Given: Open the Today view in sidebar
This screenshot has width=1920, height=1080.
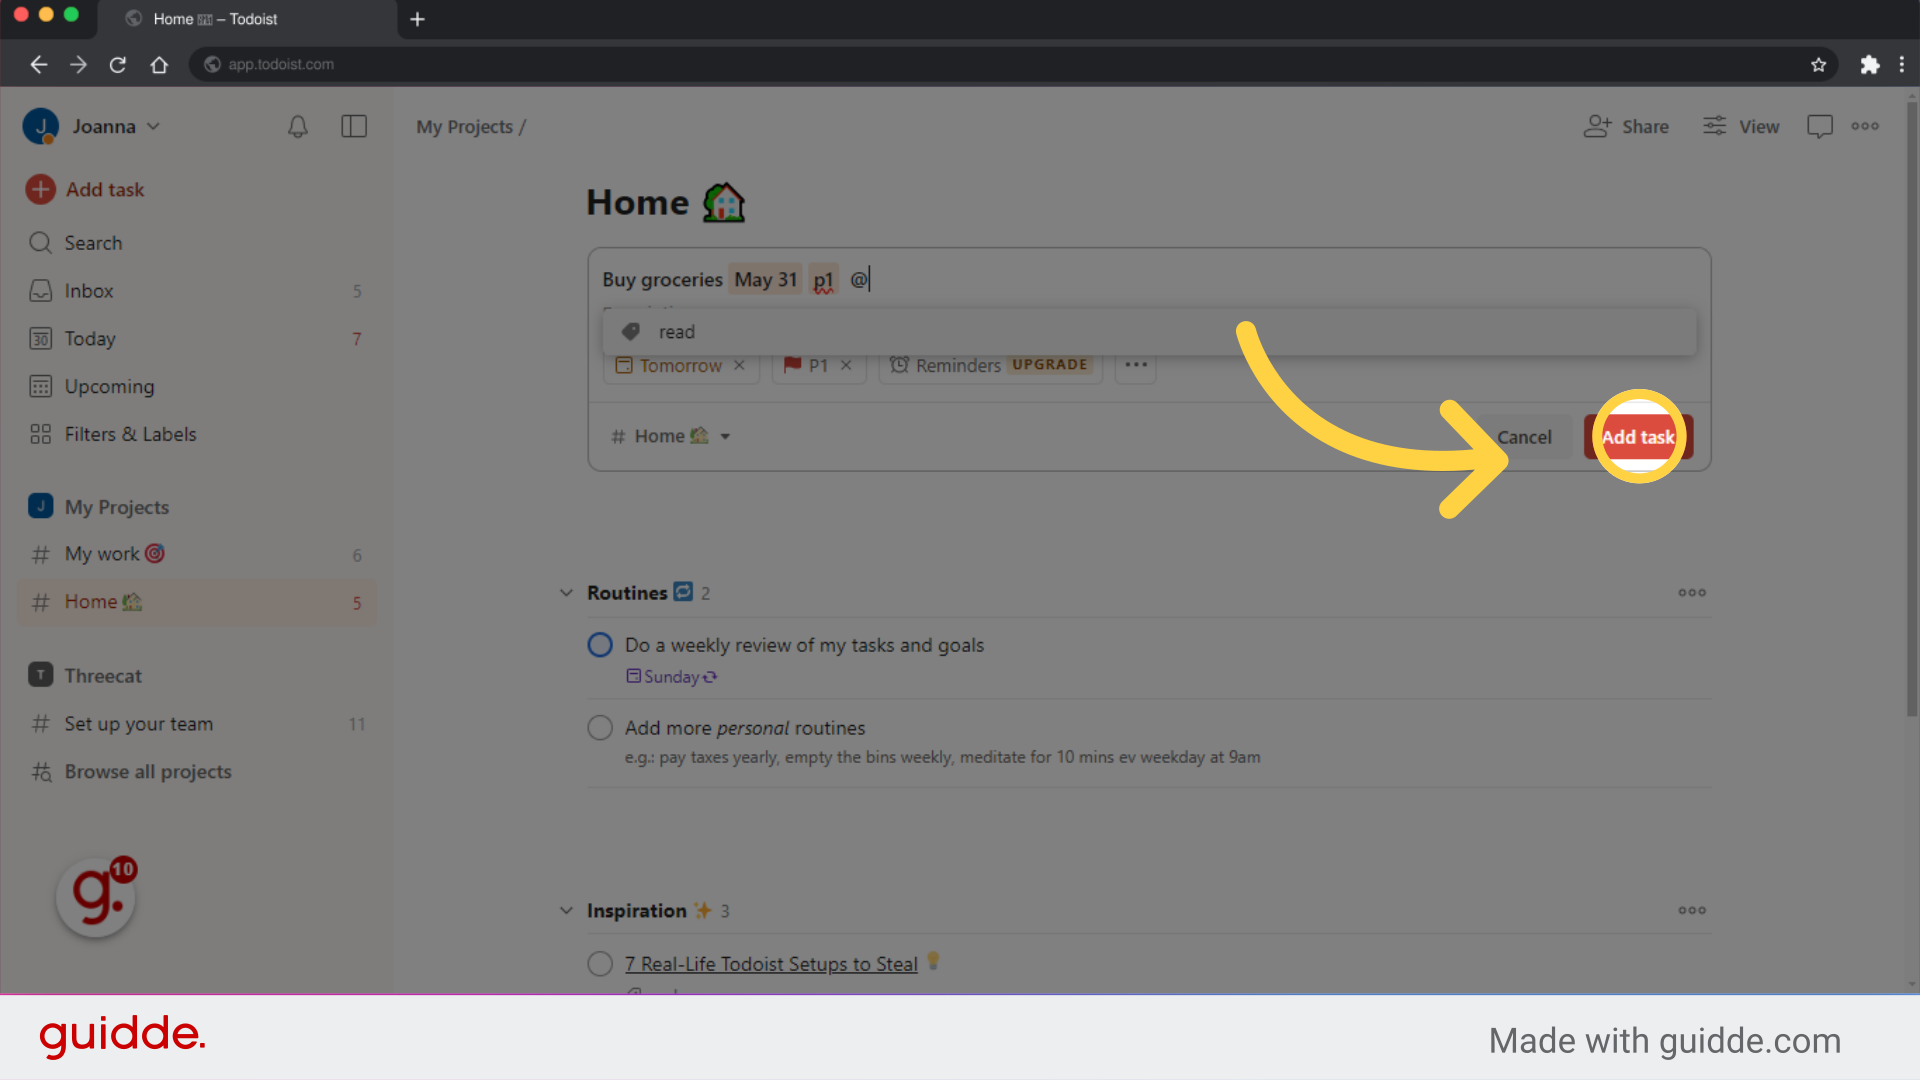Looking at the screenshot, I should click(x=88, y=338).
